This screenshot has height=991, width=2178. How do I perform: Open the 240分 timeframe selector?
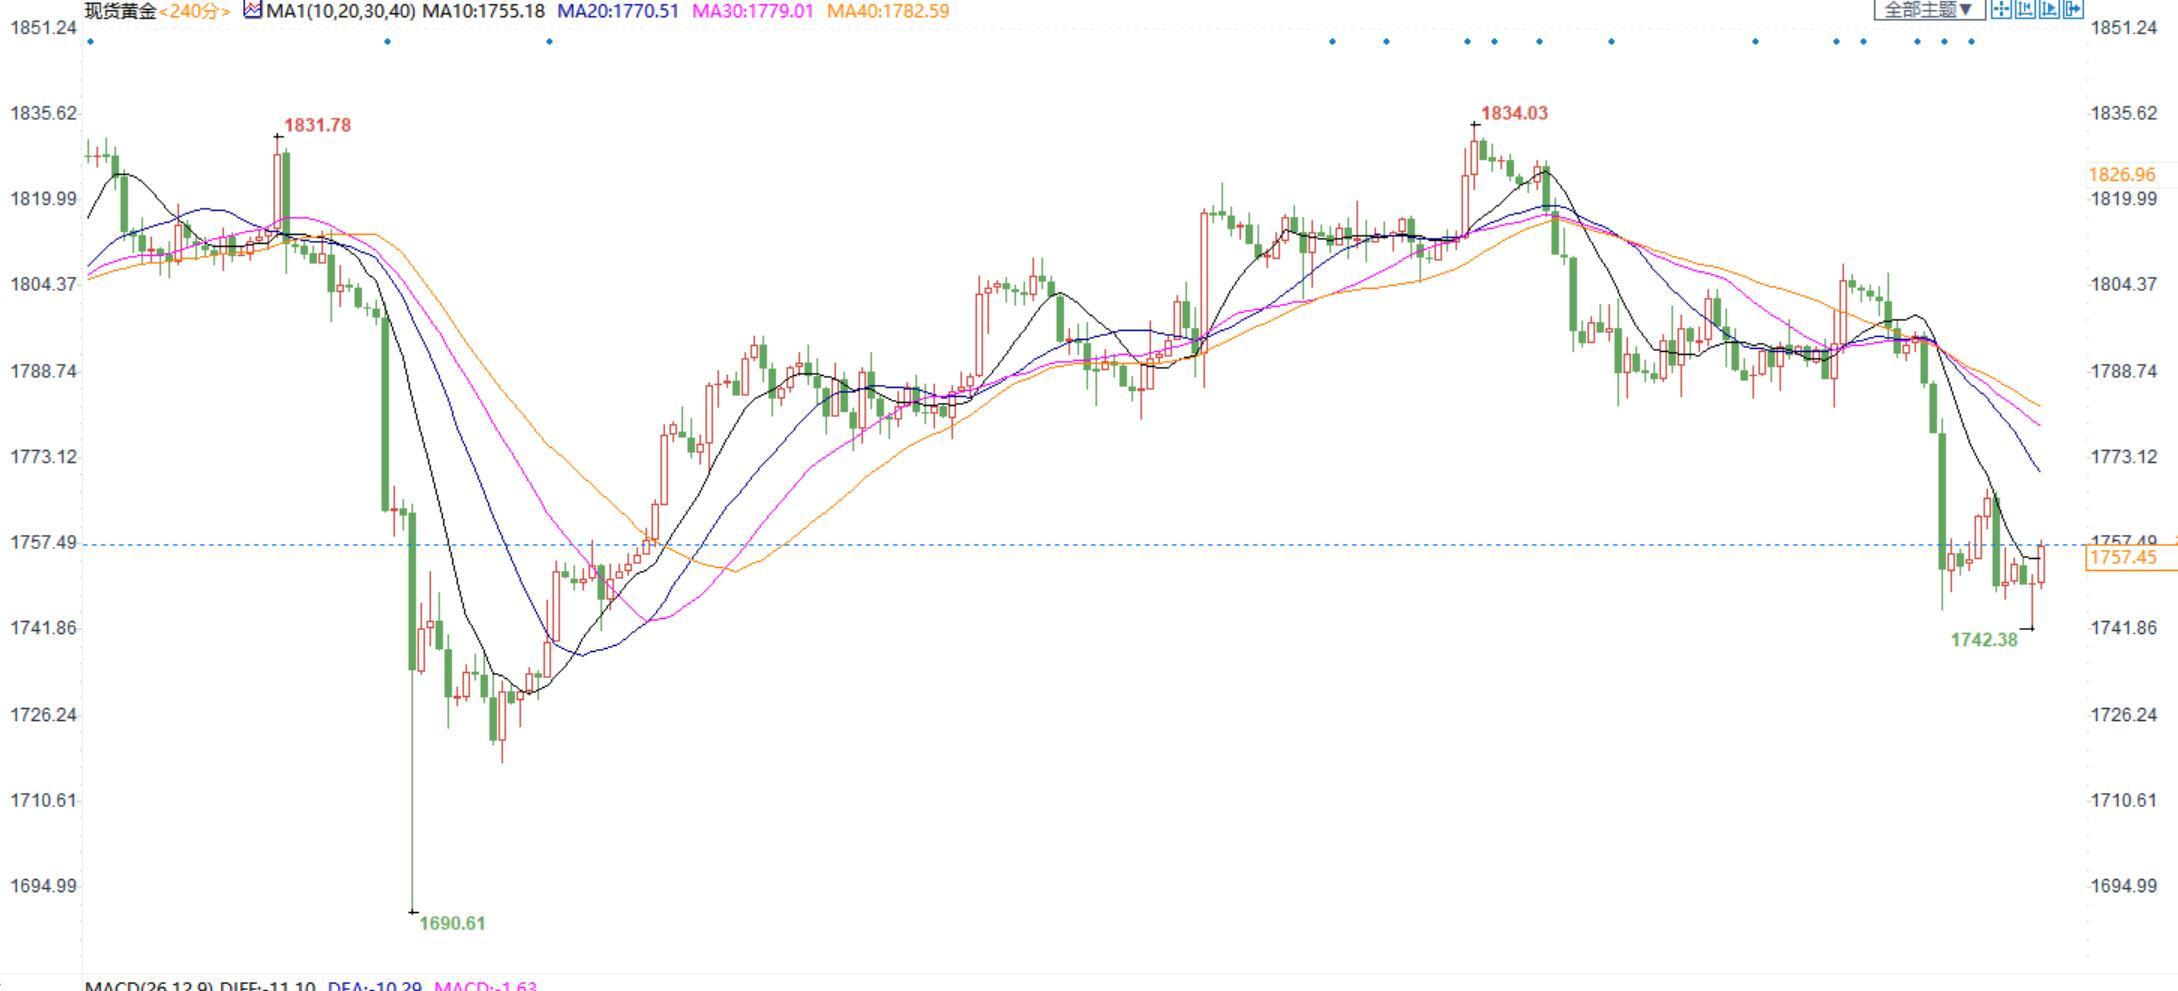point(195,12)
